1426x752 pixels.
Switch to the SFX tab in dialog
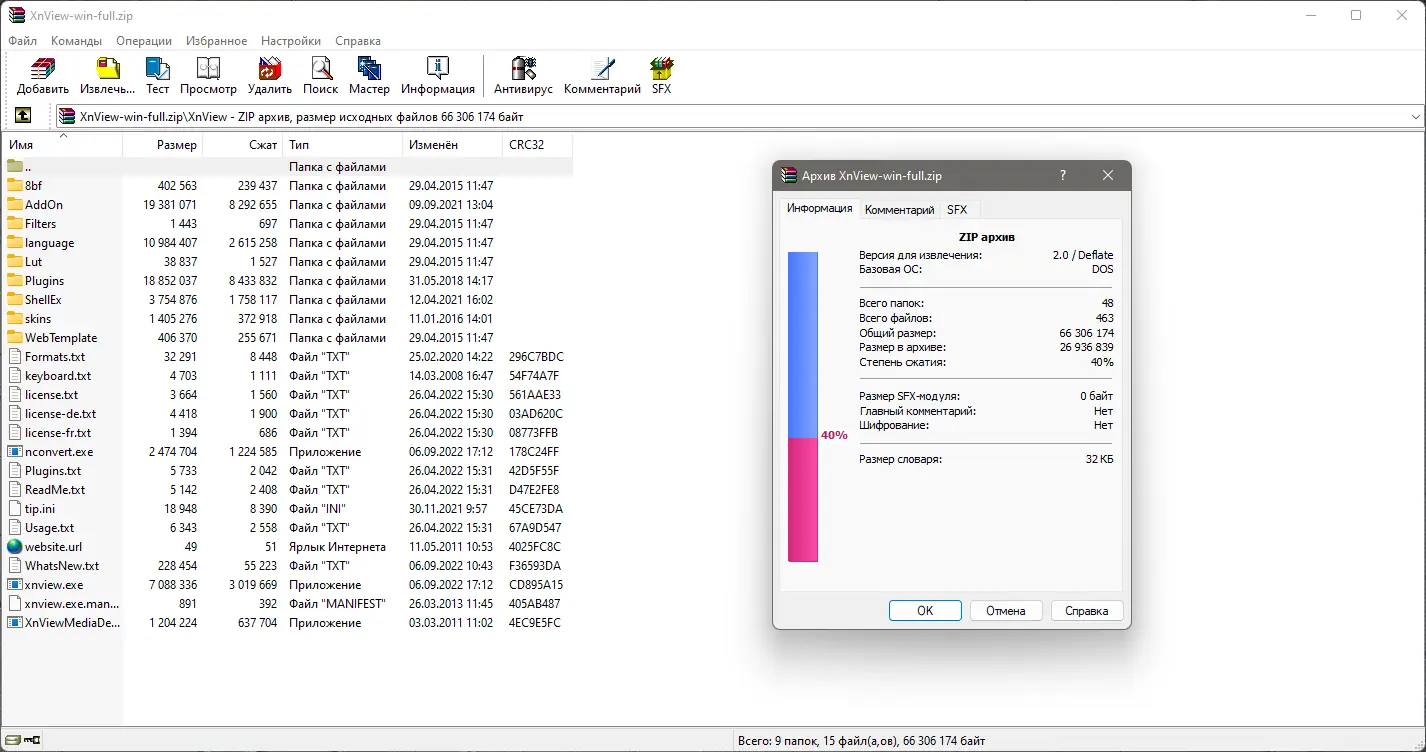point(957,210)
